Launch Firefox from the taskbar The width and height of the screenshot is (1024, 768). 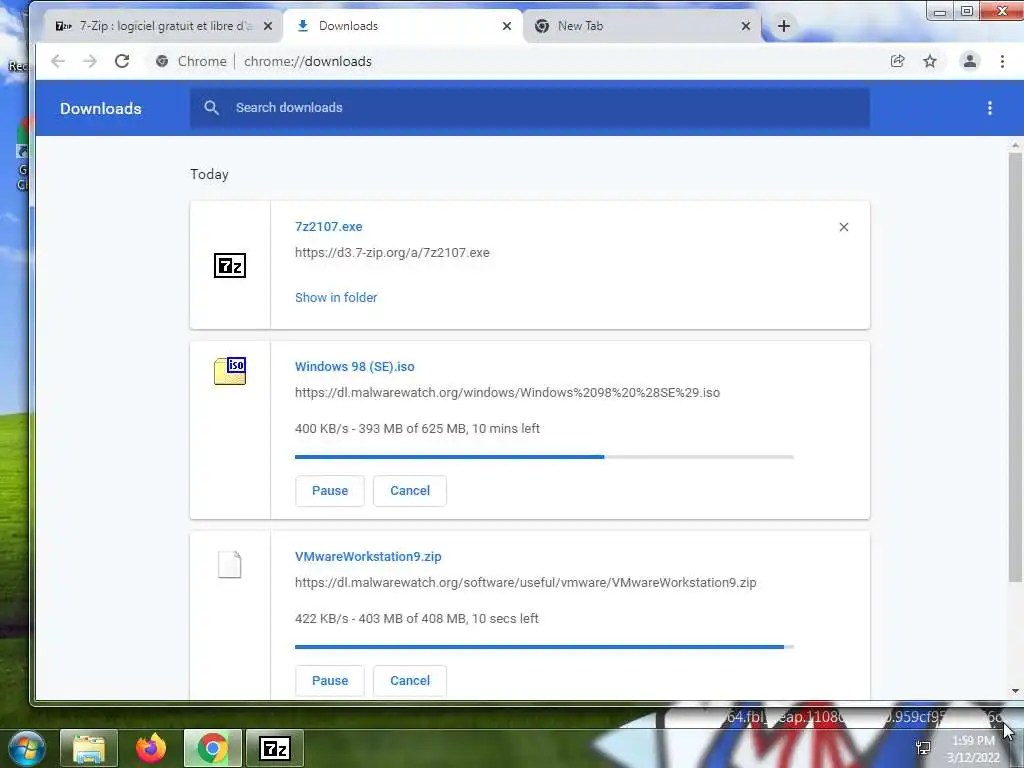pyautogui.click(x=151, y=748)
